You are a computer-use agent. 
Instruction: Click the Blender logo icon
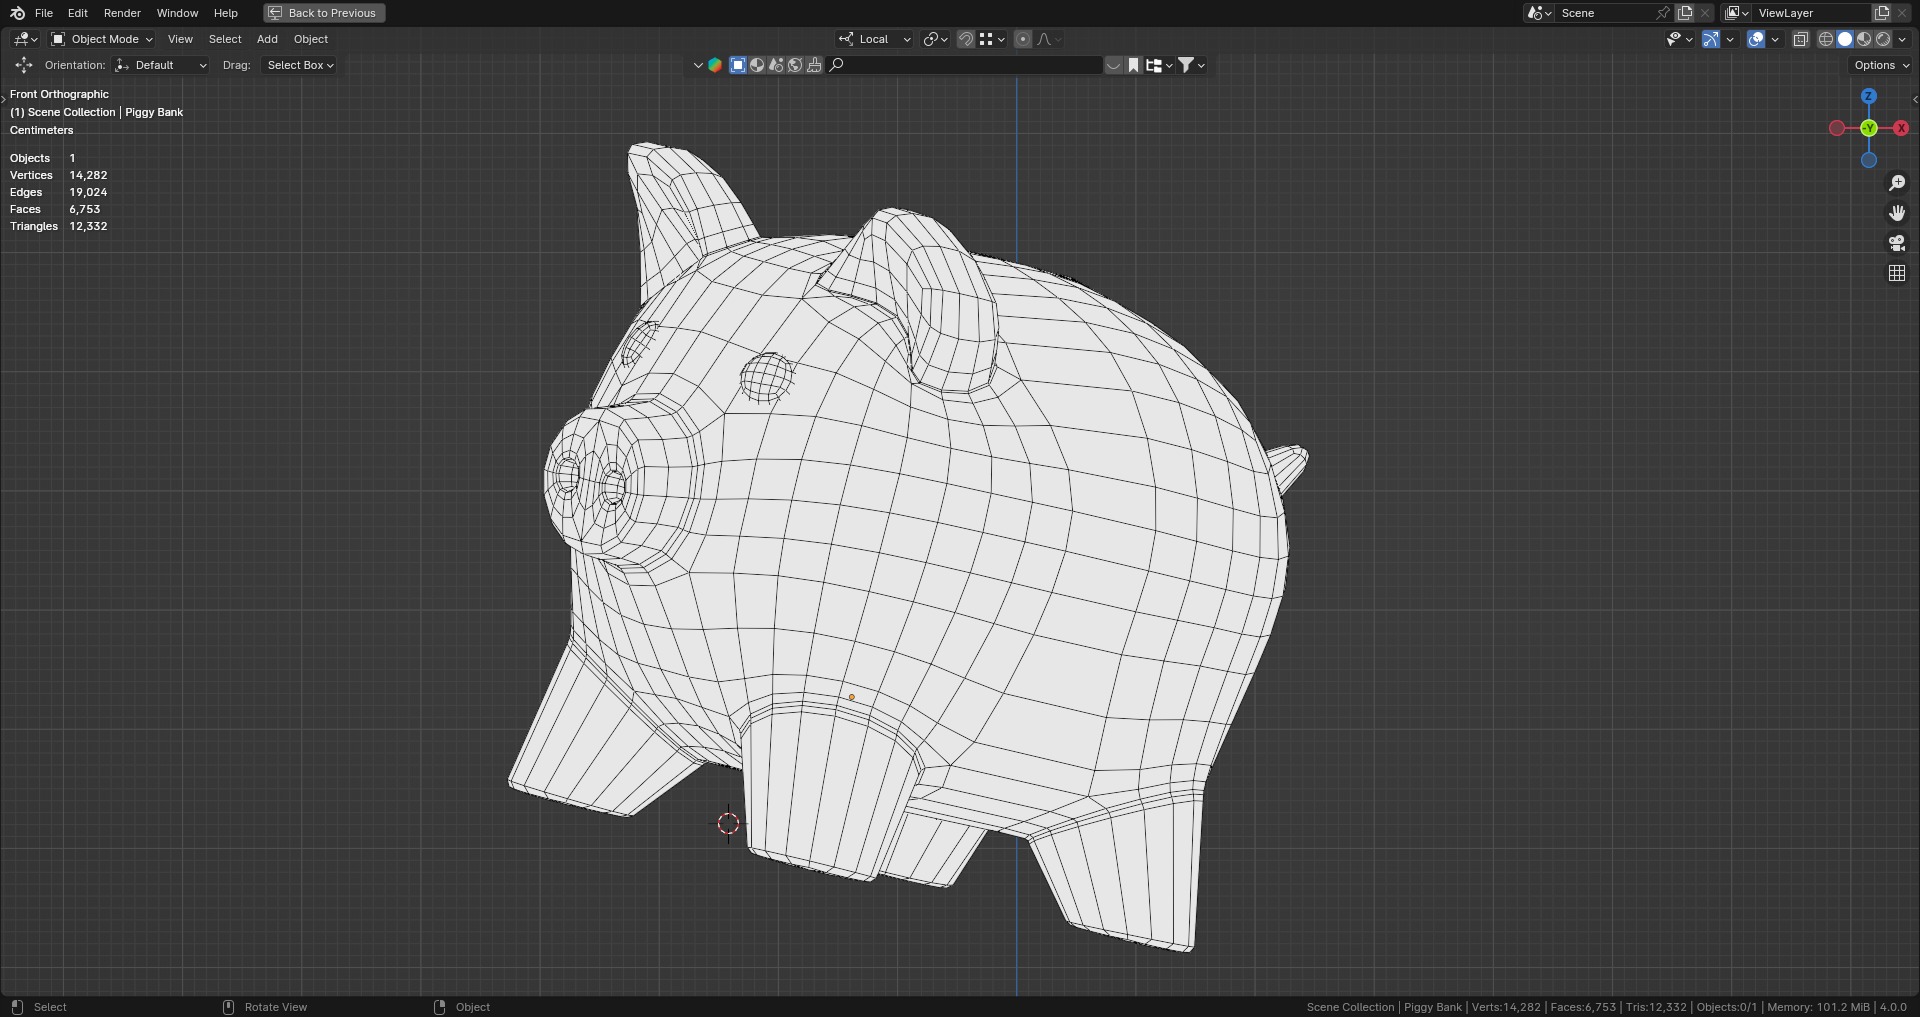17,13
